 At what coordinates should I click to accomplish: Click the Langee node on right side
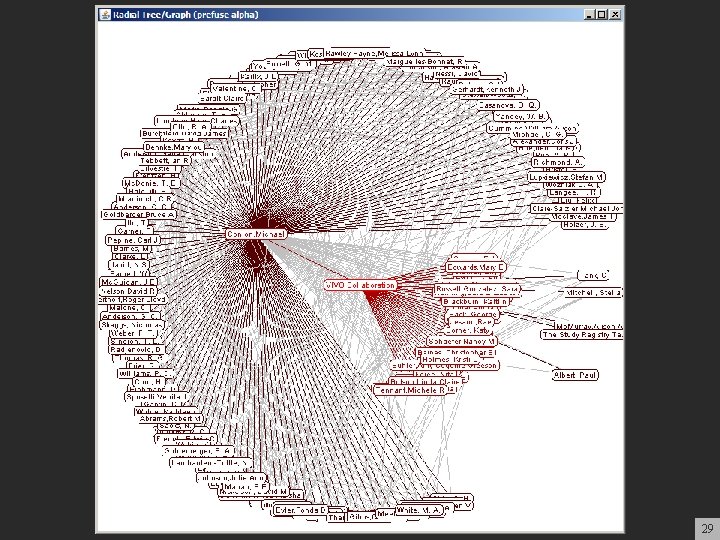[x=574, y=193]
